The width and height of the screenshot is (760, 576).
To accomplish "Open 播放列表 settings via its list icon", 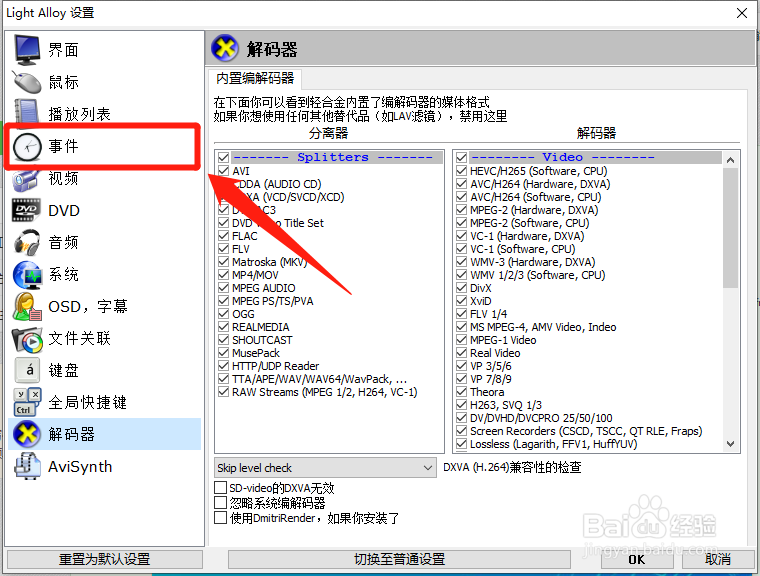I will click(27, 112).
